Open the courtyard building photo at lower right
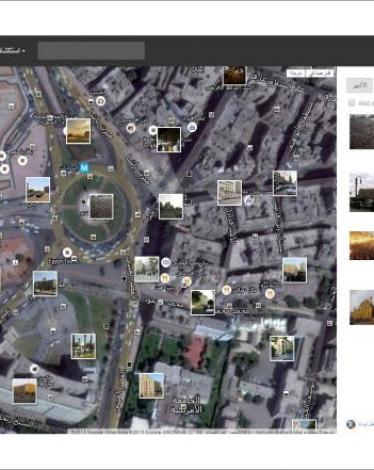The image size is (374, 470). pyautogui.click(x=282, y=348)
